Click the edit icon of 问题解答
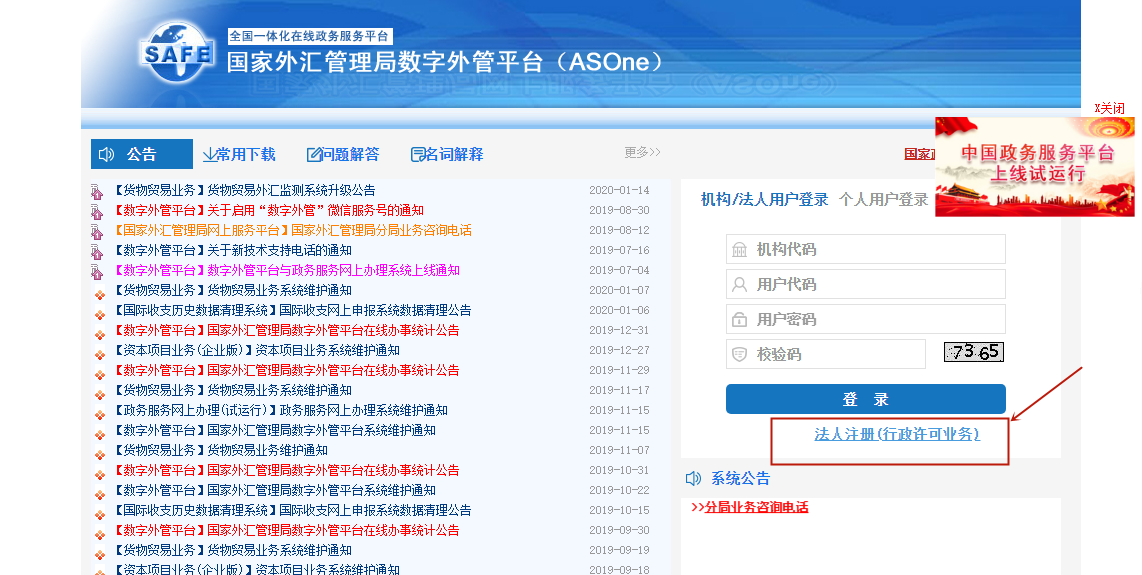The height and width of the screenshot is (575, 1142). pyautogui.click(x=314, y=154)
